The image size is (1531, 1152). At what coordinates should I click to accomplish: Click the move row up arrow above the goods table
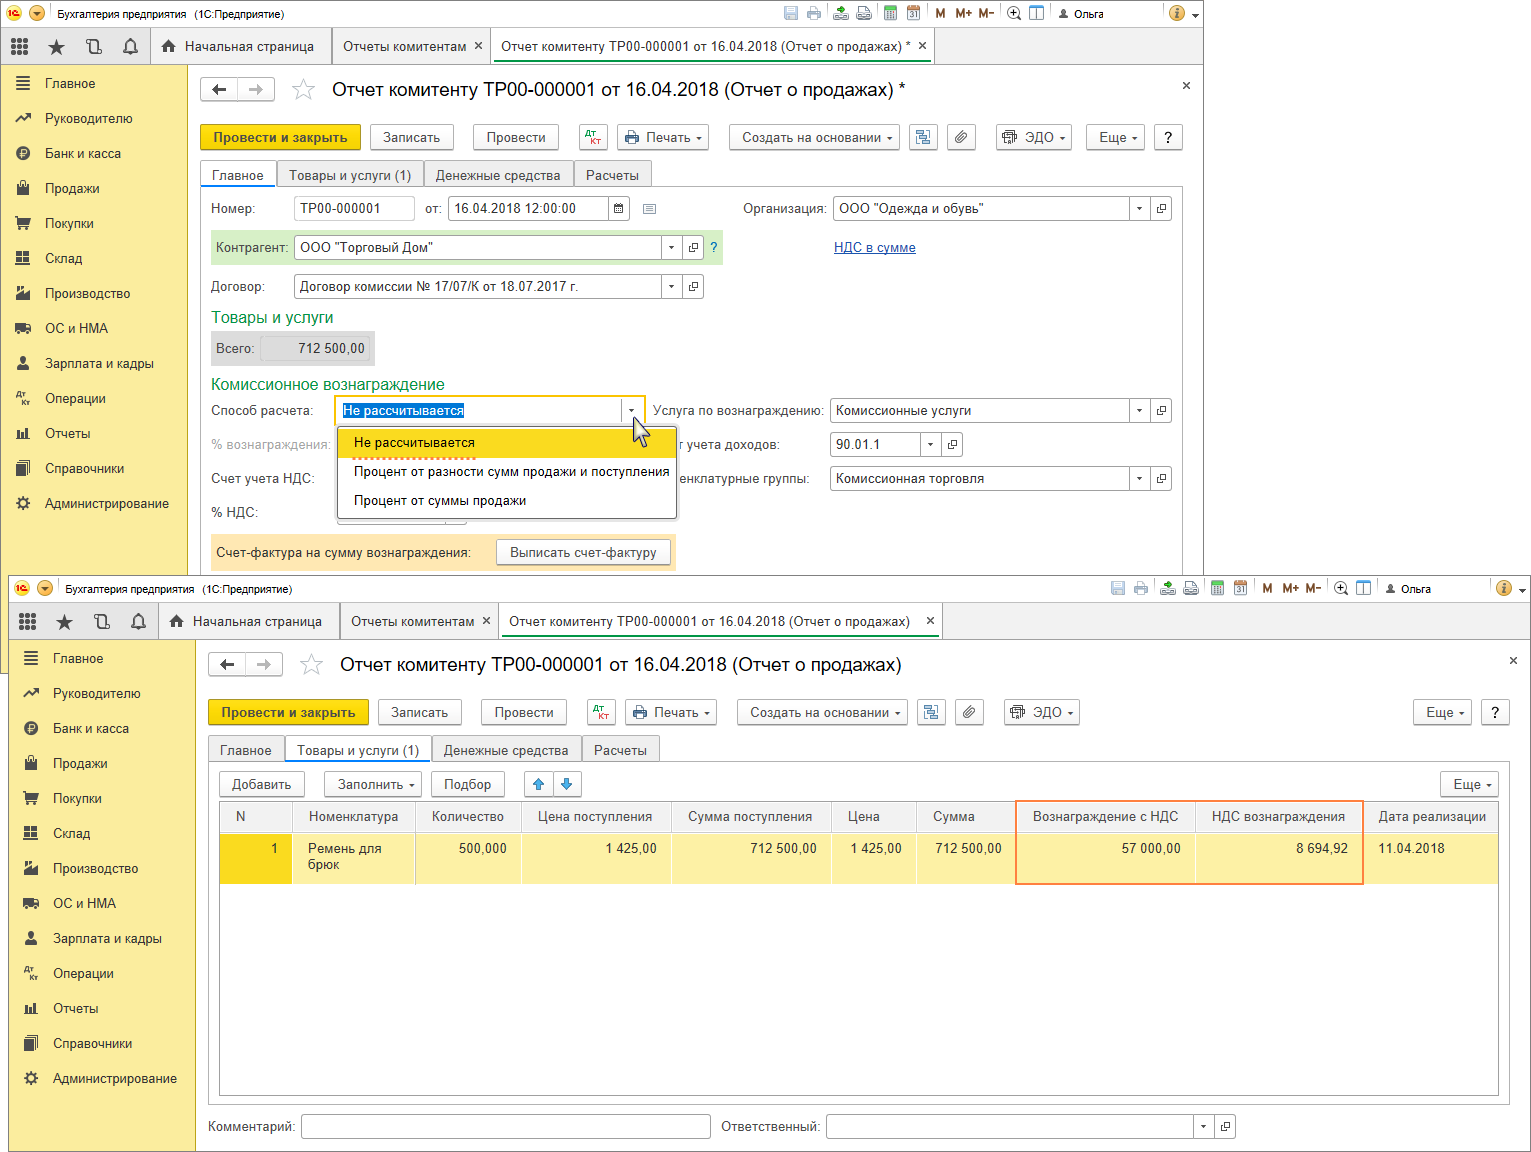pyautogui.click(x=538, y=784)
